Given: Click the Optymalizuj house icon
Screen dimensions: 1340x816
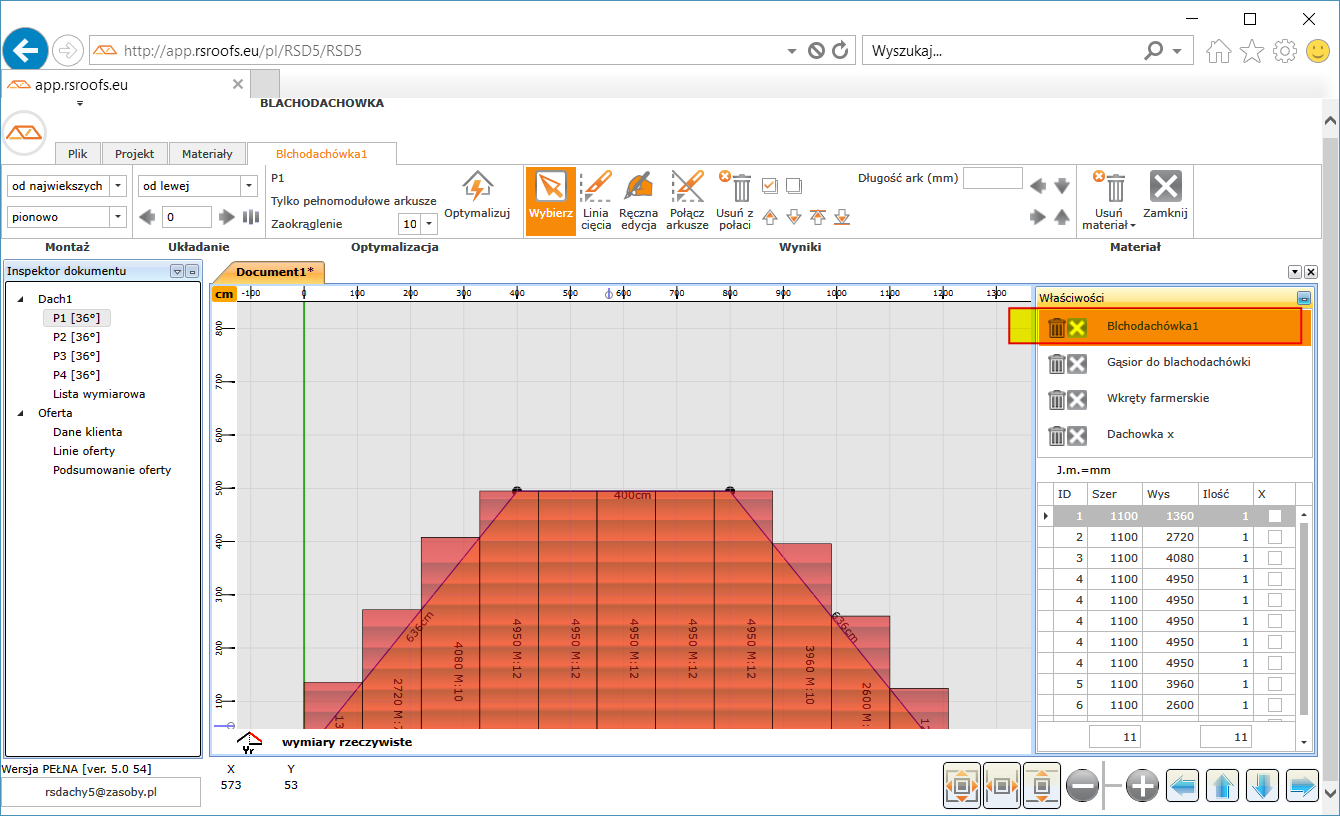Looking at the screenshot, I should (x=477, y=188).
